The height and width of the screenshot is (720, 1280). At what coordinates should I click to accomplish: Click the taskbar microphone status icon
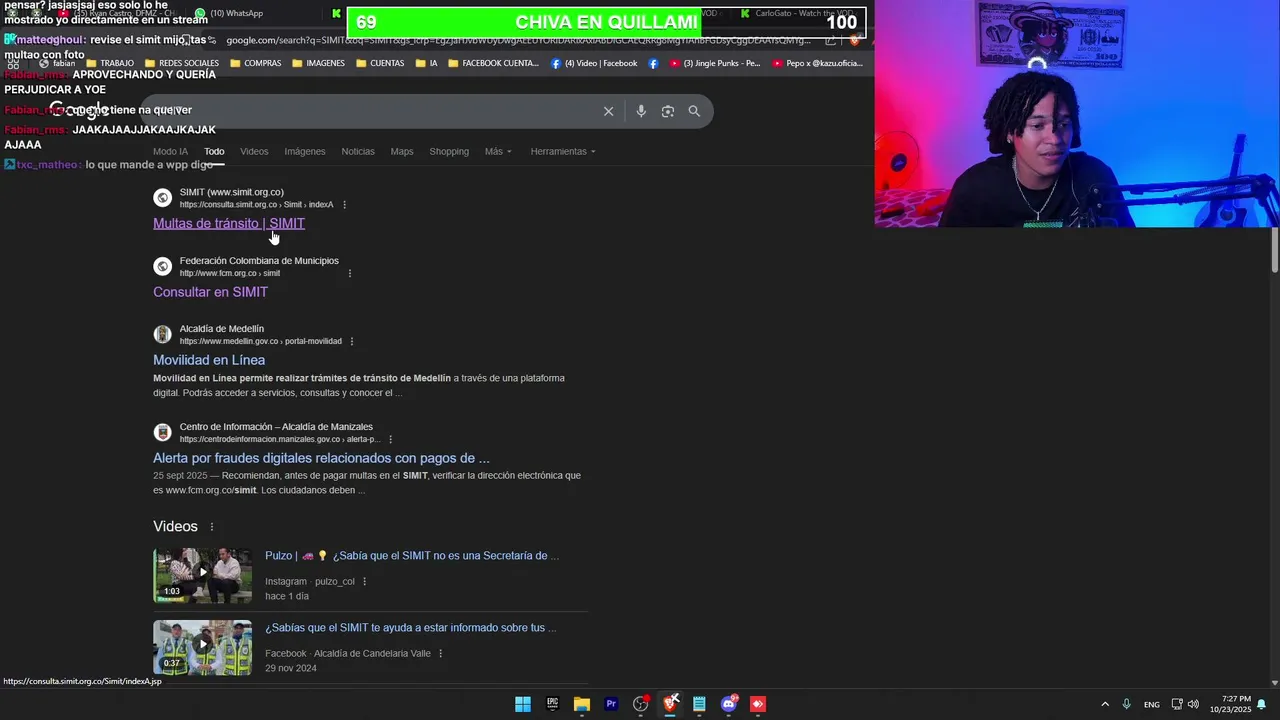pyautogui.click(x=1126, y=704)
